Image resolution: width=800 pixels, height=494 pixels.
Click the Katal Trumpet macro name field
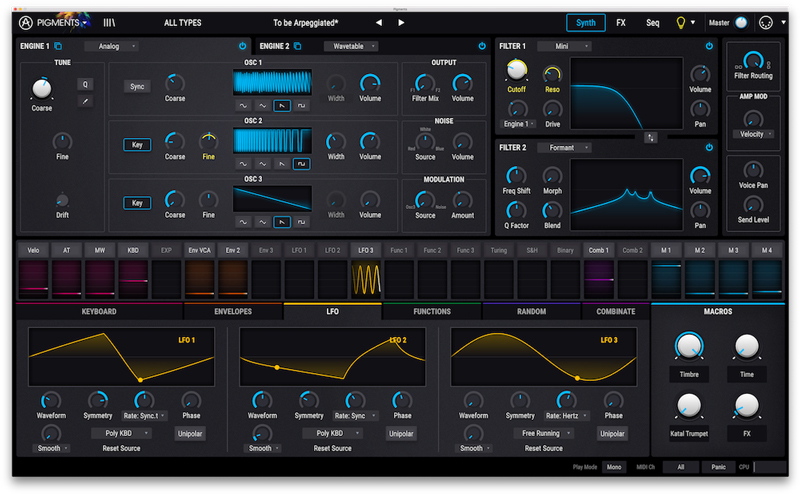689,433
